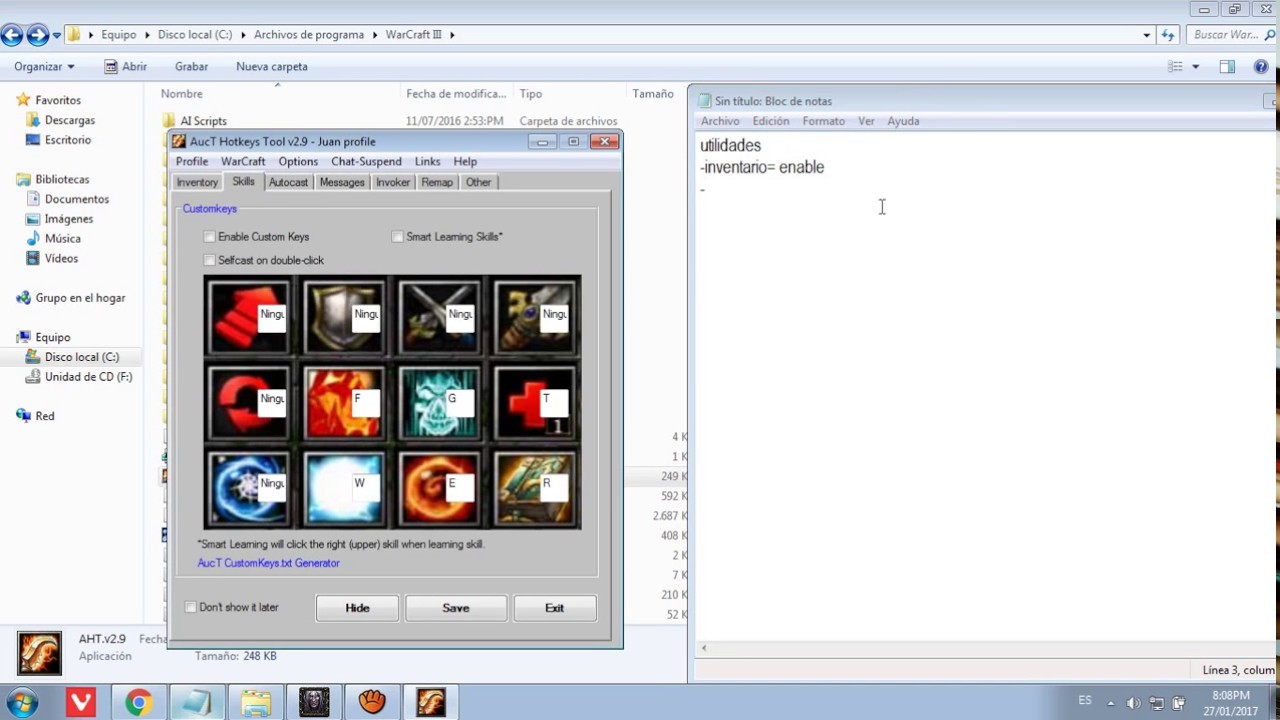1280x720 pixels.
Task: Open Google Chrome from the taskbar
Action: point(139,703)
